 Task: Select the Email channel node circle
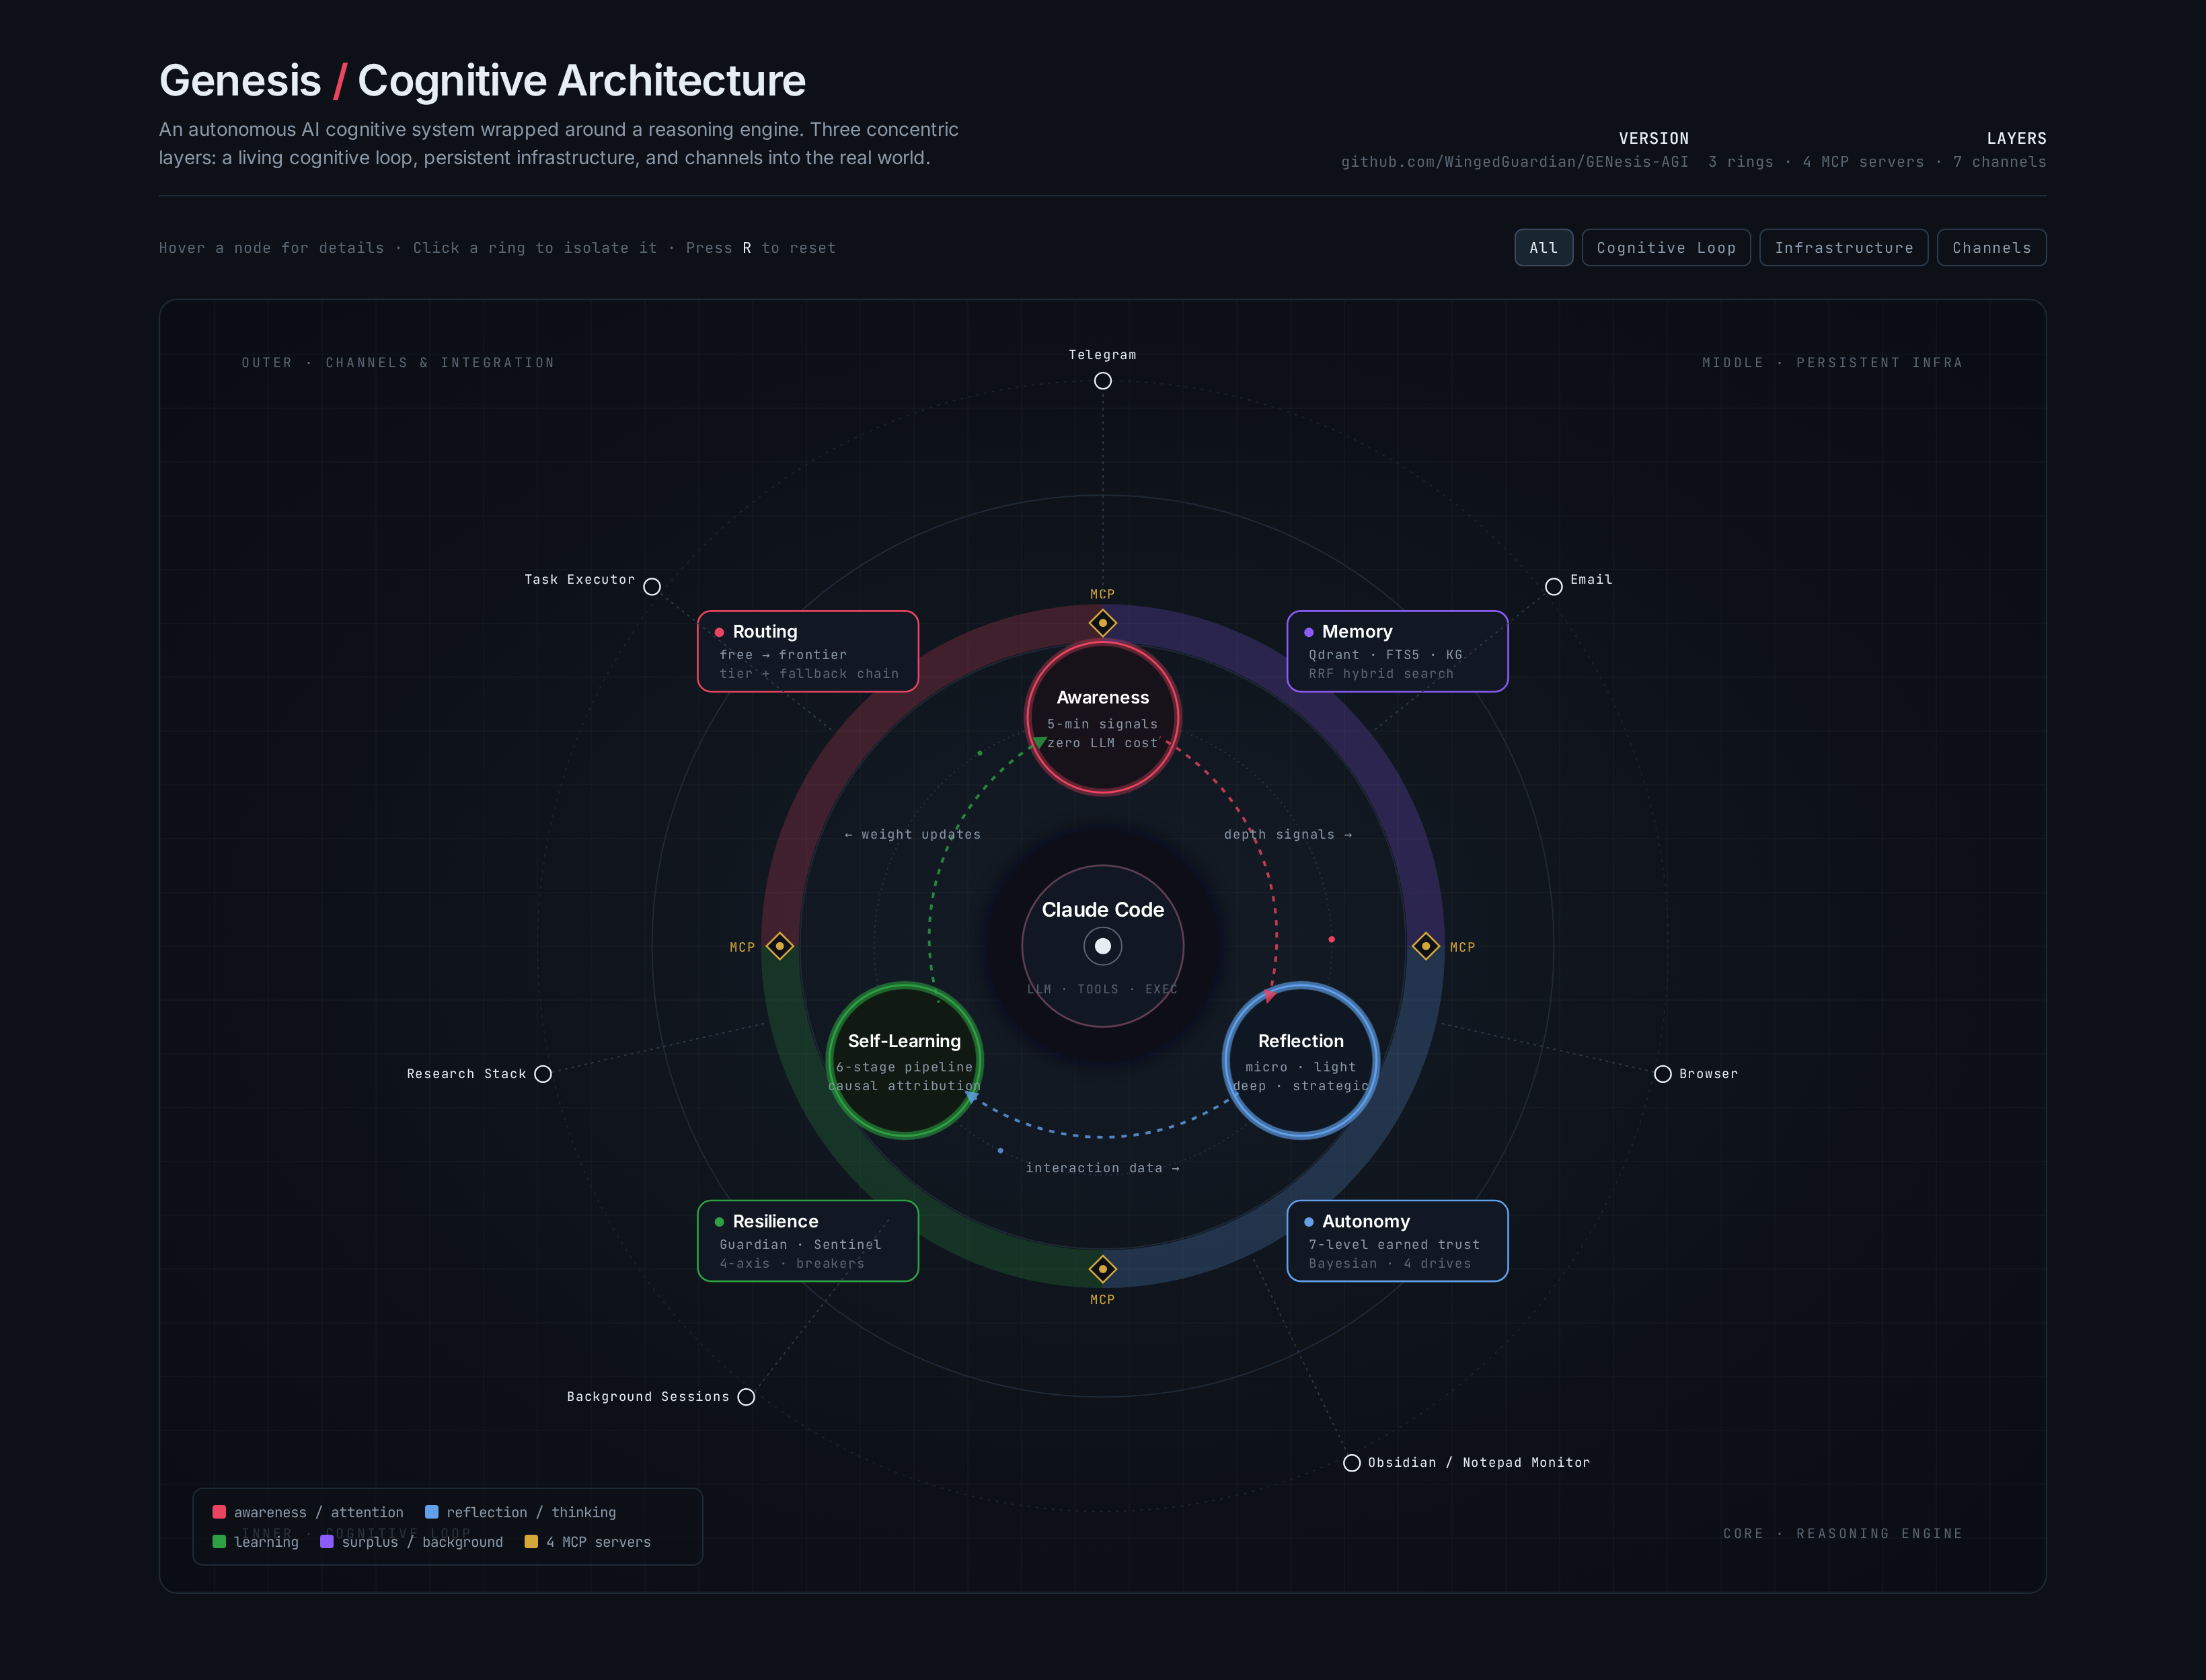click(1553, 587)
